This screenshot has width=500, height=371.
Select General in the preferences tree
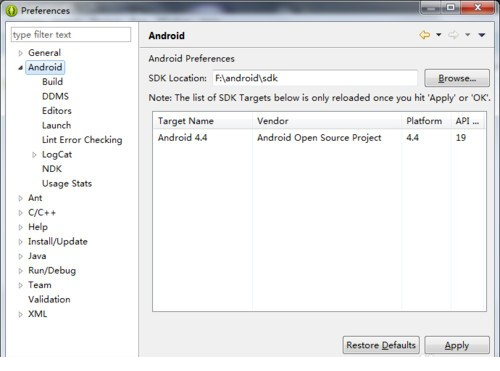[44, 53]
